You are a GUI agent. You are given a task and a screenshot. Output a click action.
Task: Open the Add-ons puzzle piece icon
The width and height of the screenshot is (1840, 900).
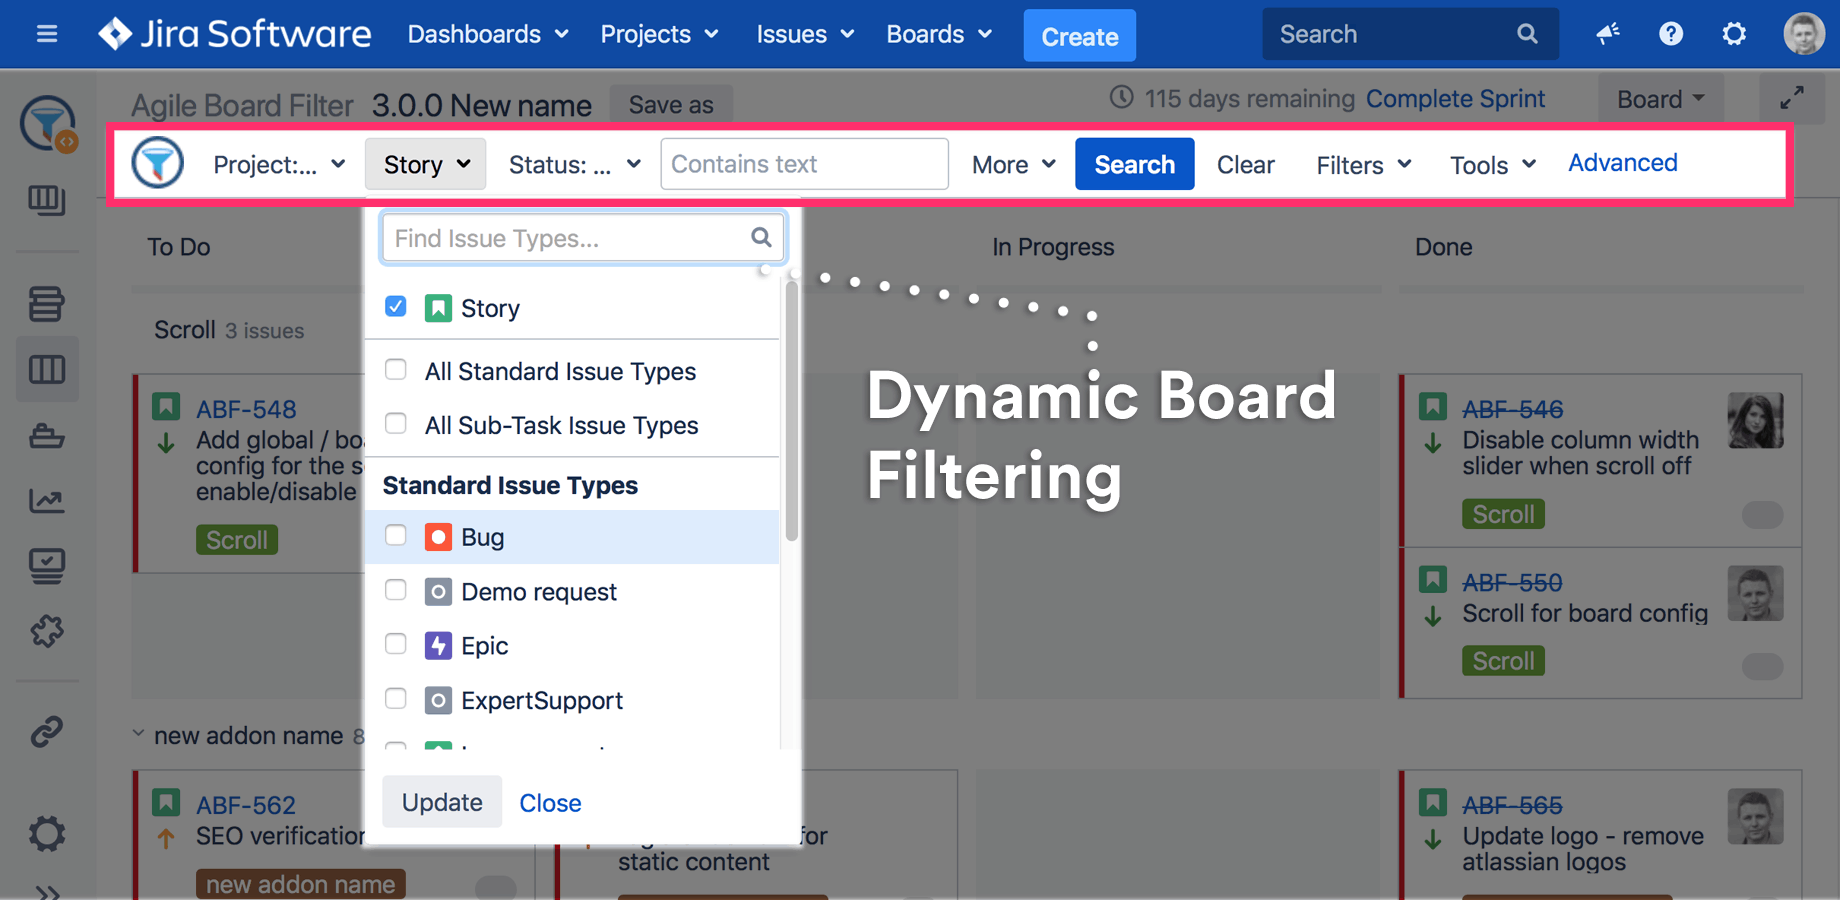47,631
